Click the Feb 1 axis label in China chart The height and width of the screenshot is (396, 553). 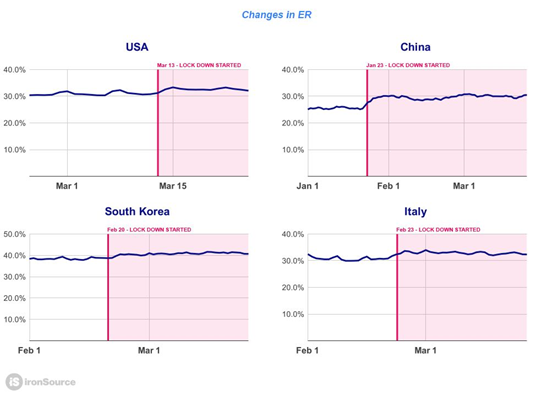(x=388, y=186)
